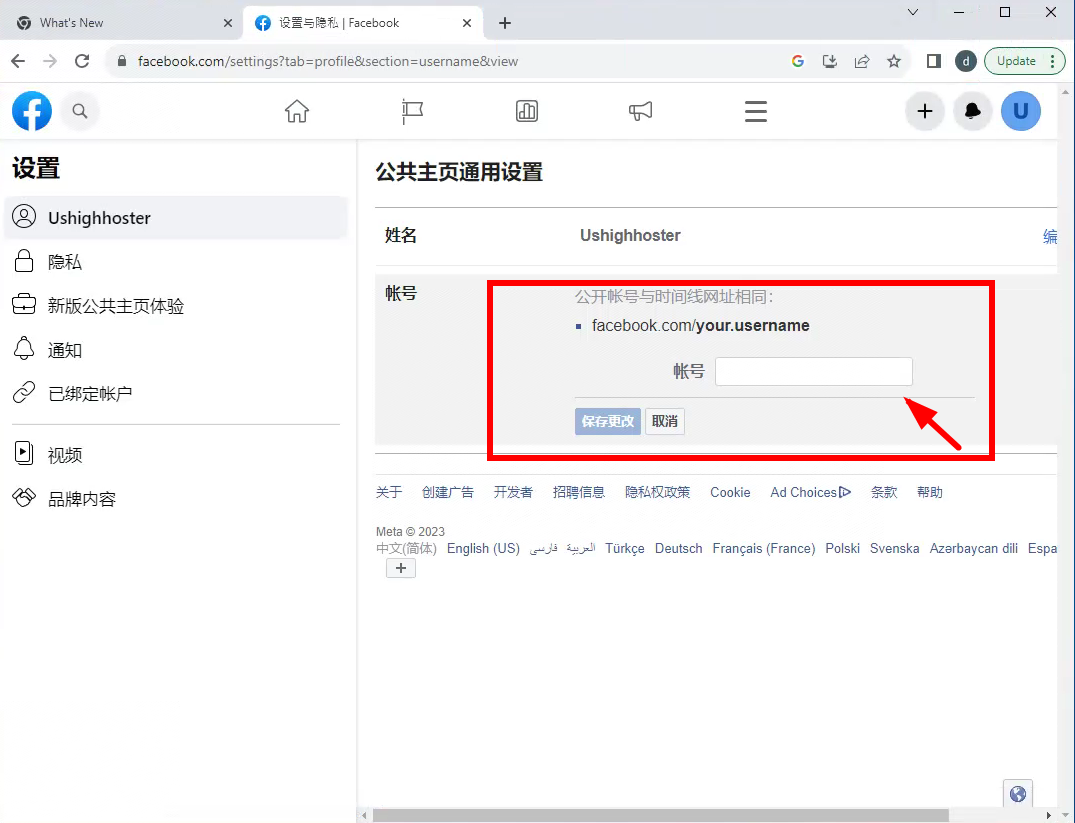The height and width of the screenshot is (823, 1075).
Task: Click the Insights chart icon
Action: click(x=527, y=111)
